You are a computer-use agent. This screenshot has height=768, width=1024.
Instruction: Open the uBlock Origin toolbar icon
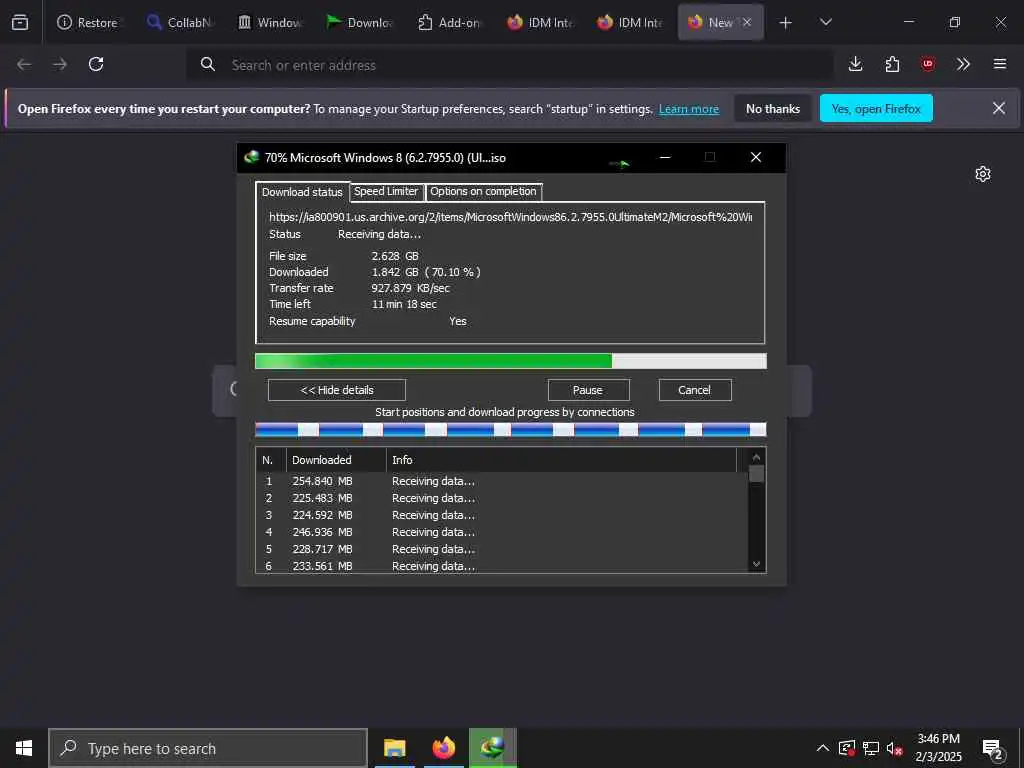928,64
